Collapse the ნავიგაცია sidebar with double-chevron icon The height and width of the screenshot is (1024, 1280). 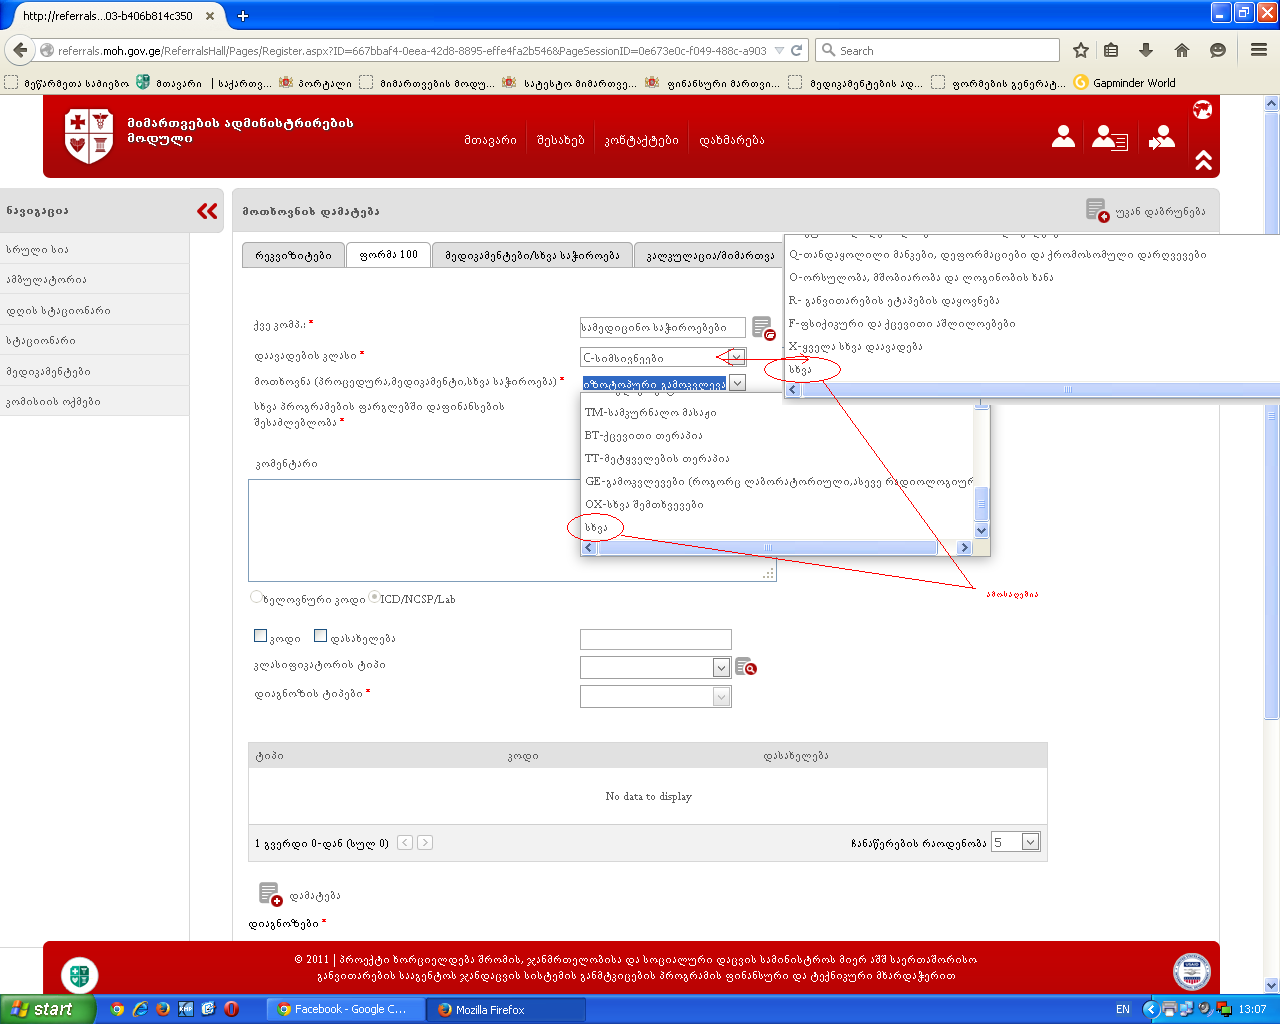tap(207, 211)
